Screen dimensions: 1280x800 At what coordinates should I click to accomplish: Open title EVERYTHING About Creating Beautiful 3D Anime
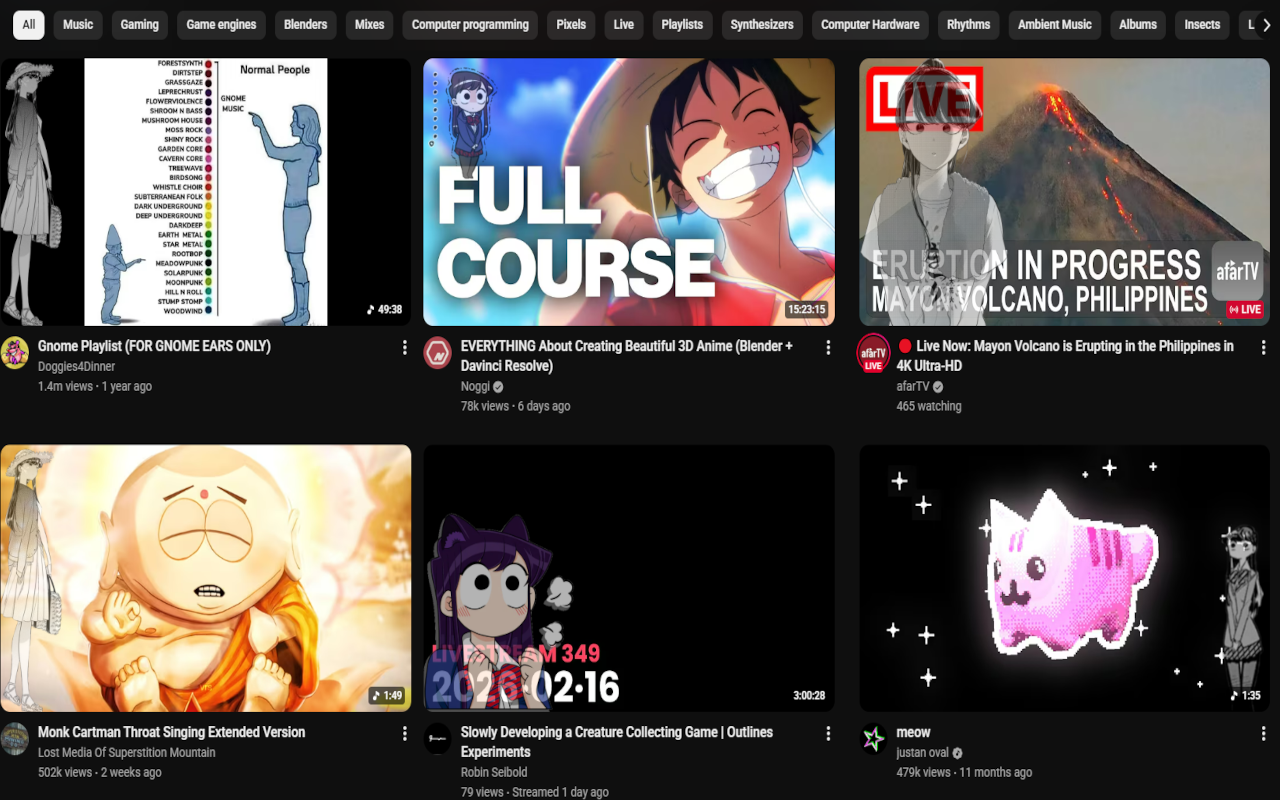(627, 356)
